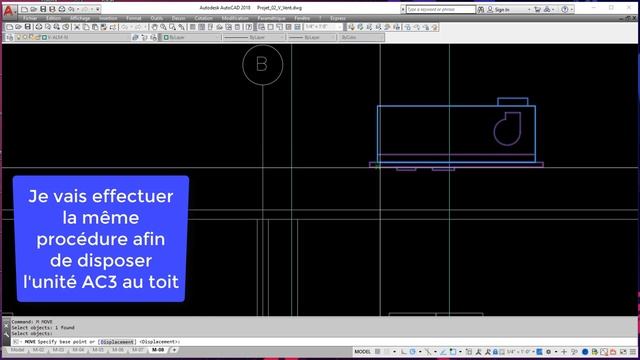Open the QuickCalc calculator icon

(238, 27)
